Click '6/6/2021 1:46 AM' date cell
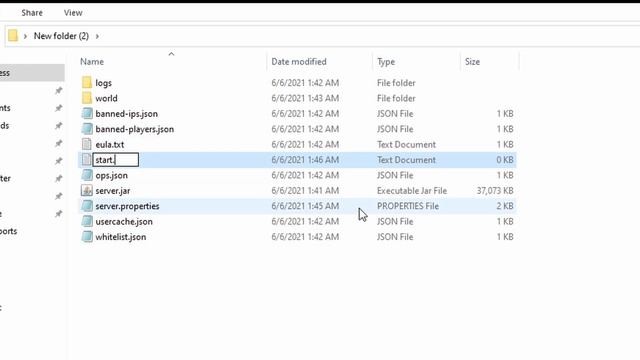The width and height of the screenshot is (640, 360). pyautogui.click(x=305, y=160)
